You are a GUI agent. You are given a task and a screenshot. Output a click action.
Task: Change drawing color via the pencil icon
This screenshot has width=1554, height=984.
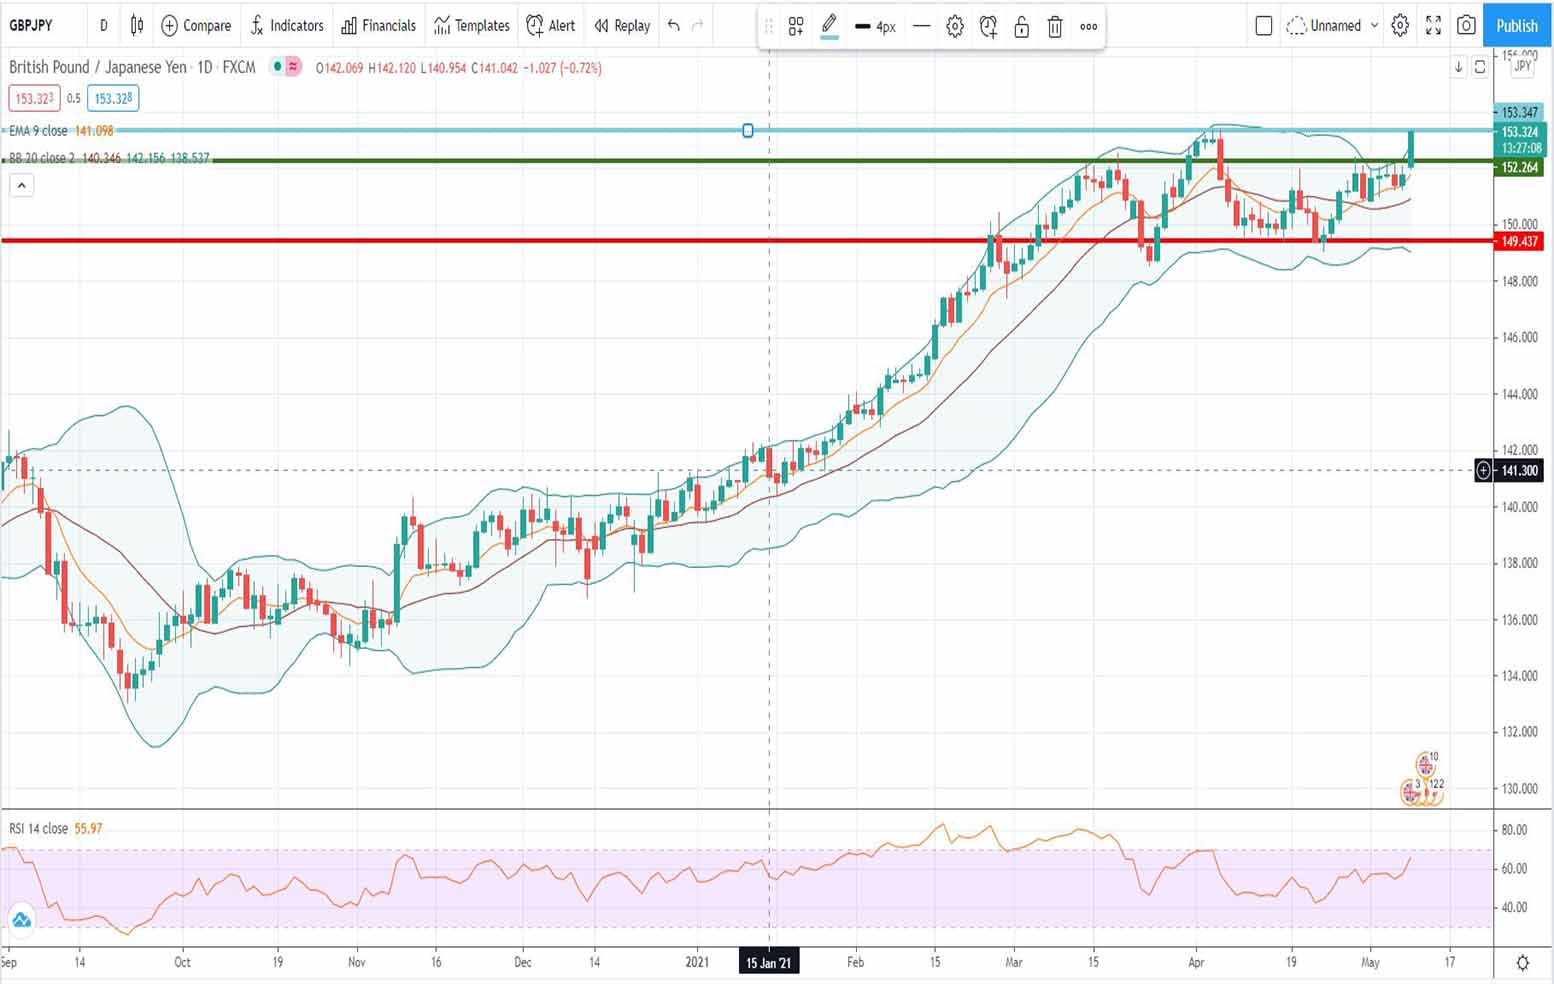point(827,27)
